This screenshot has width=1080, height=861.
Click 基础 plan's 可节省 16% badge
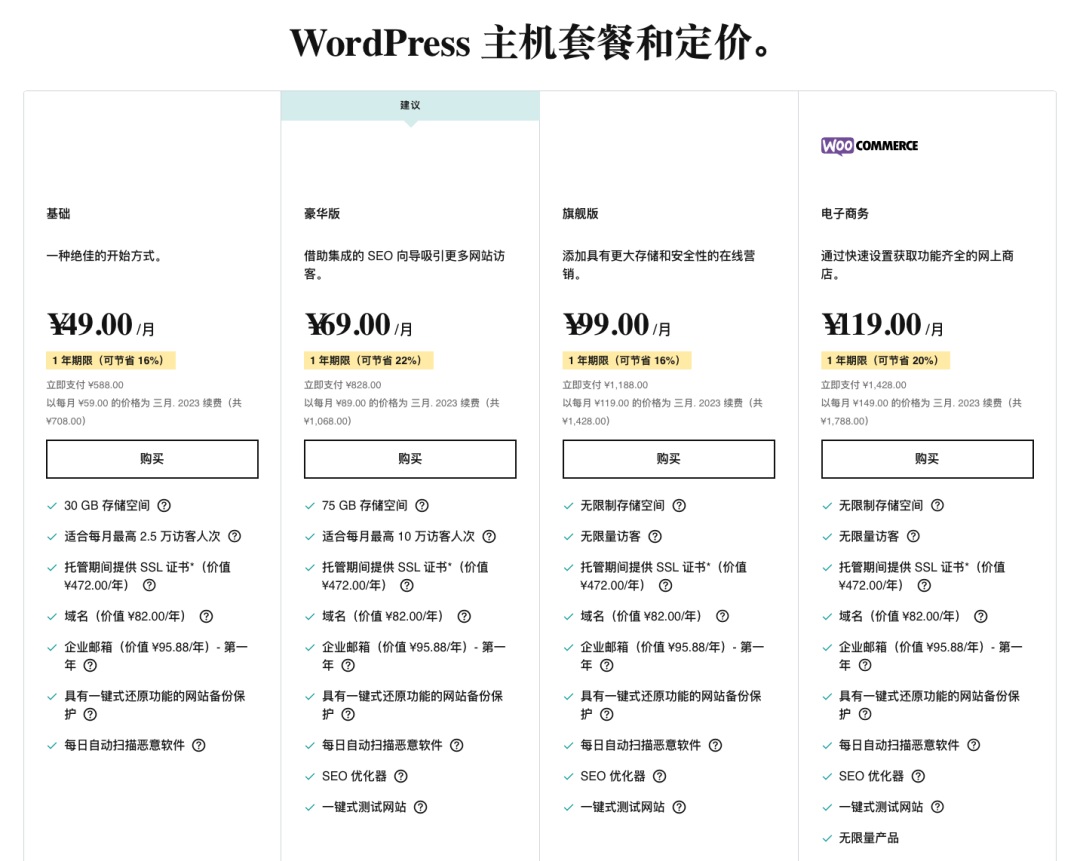(x=110, y=360)
